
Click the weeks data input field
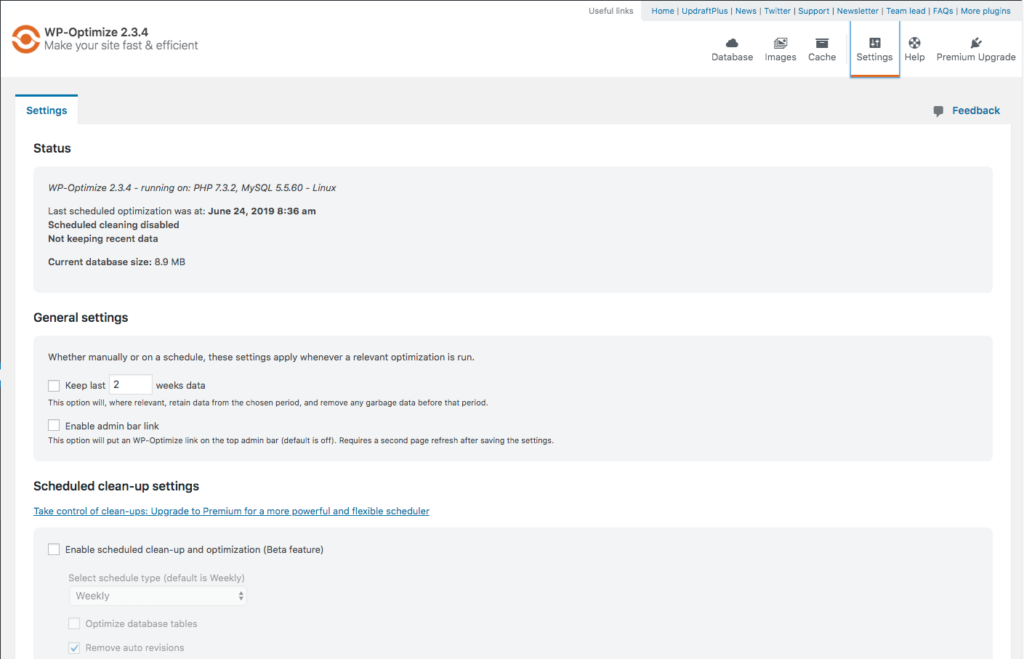click(x=130, y=384)
